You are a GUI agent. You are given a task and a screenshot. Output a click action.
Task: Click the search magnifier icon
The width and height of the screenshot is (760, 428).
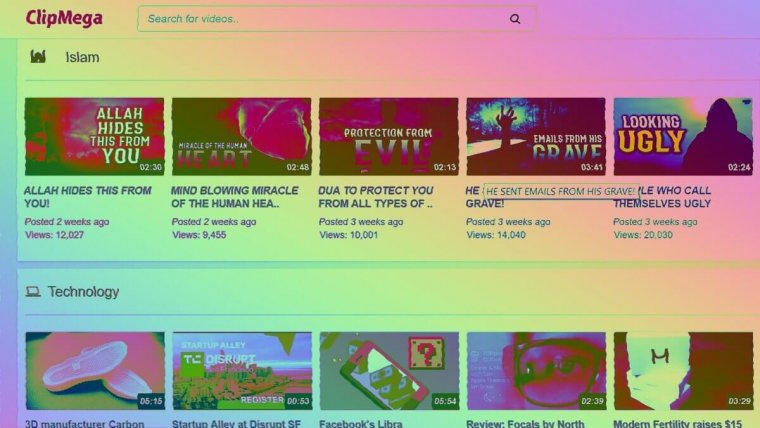tap(515, 19)
